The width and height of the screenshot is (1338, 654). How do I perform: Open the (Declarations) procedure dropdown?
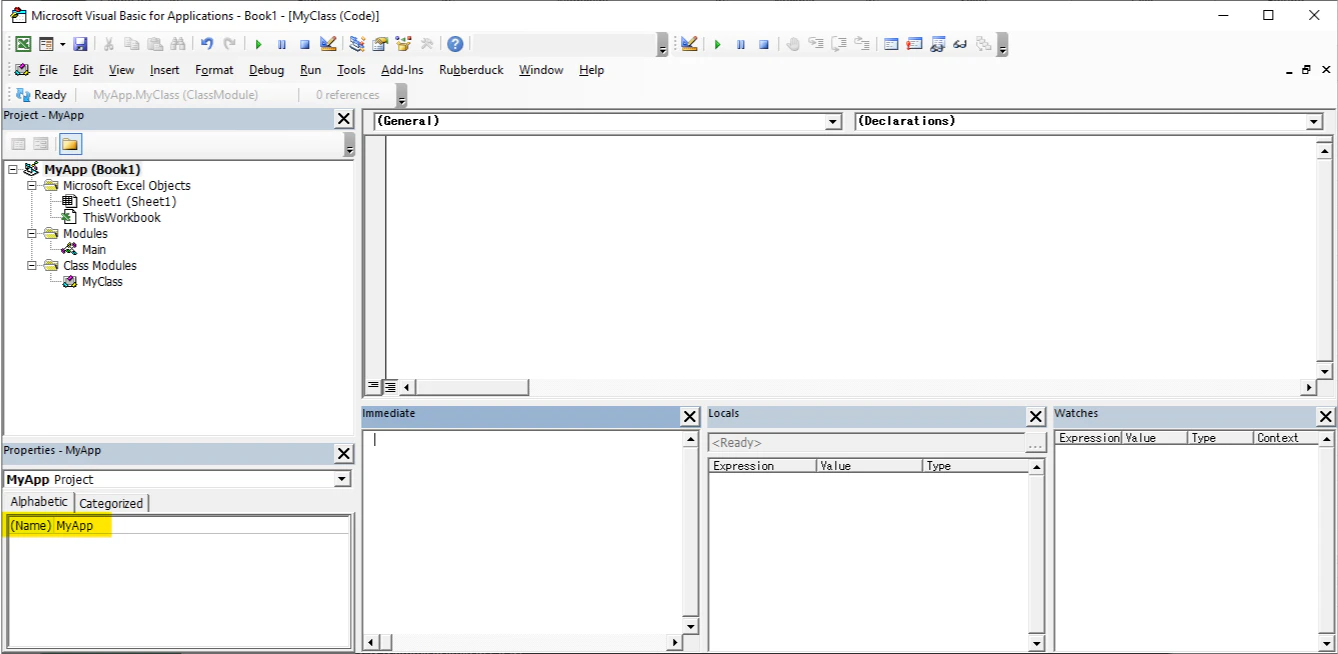(1314, 122)
